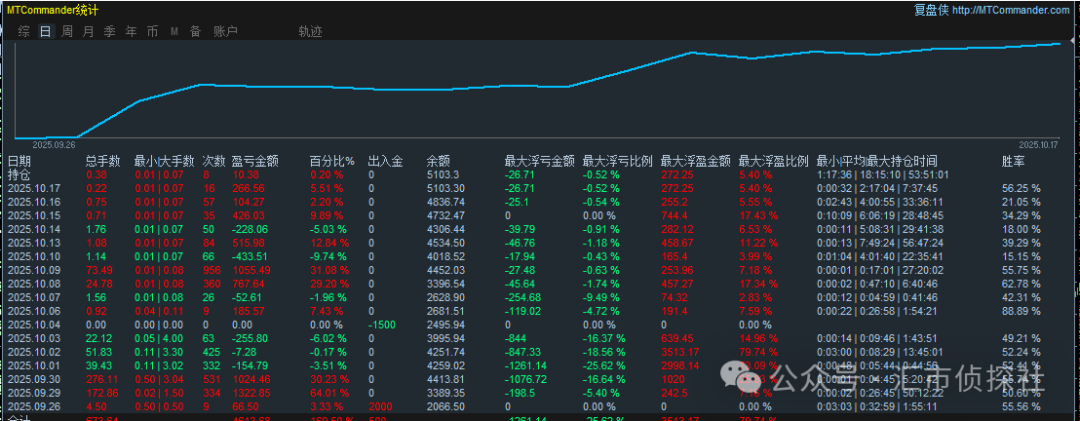
Task: Open the 备 notes tab
Action: point(196,31)
